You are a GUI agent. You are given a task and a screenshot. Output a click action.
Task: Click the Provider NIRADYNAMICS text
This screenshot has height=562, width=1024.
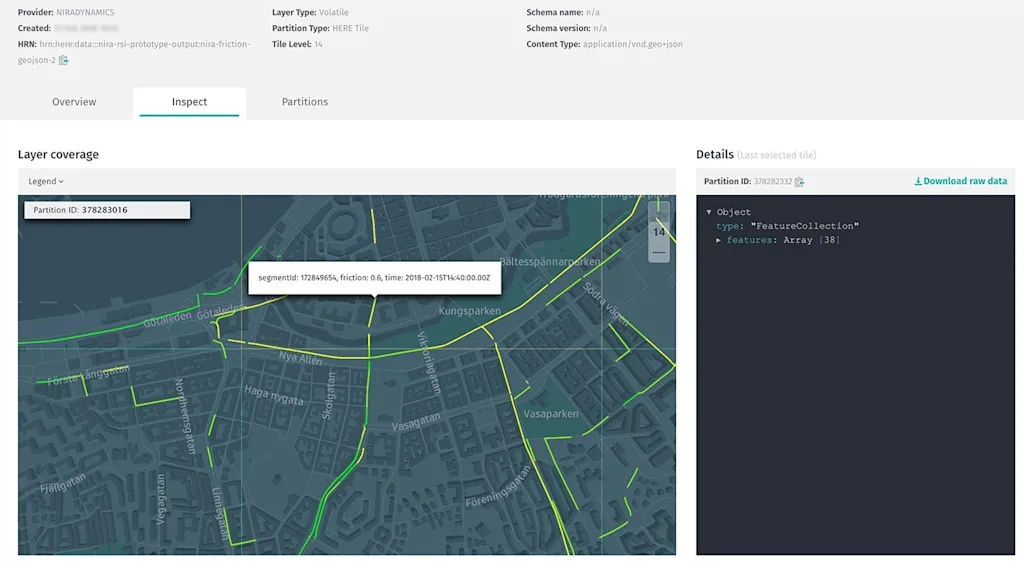[66, 12]
